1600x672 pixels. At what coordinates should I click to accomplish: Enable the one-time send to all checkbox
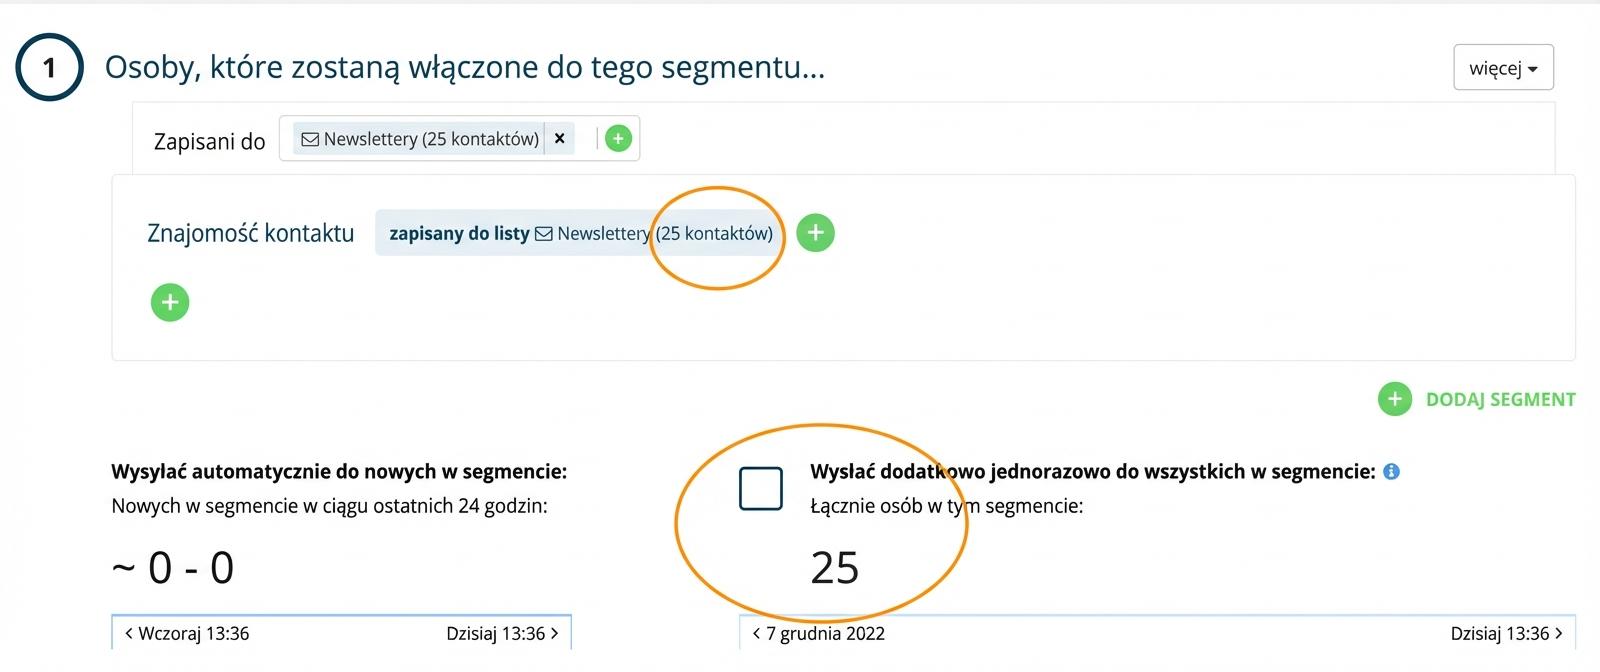(x=760, y=489)
